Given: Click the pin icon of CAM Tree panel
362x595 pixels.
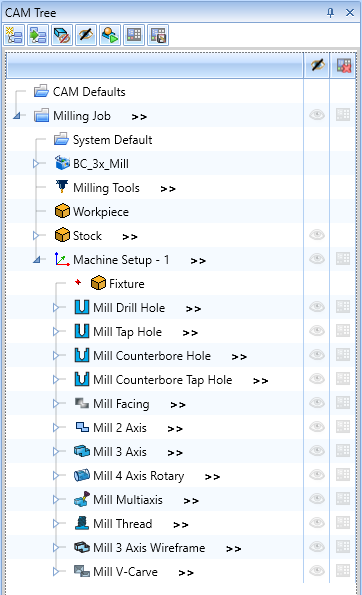Looking at the screenshot, I should (x=330, y=13).
